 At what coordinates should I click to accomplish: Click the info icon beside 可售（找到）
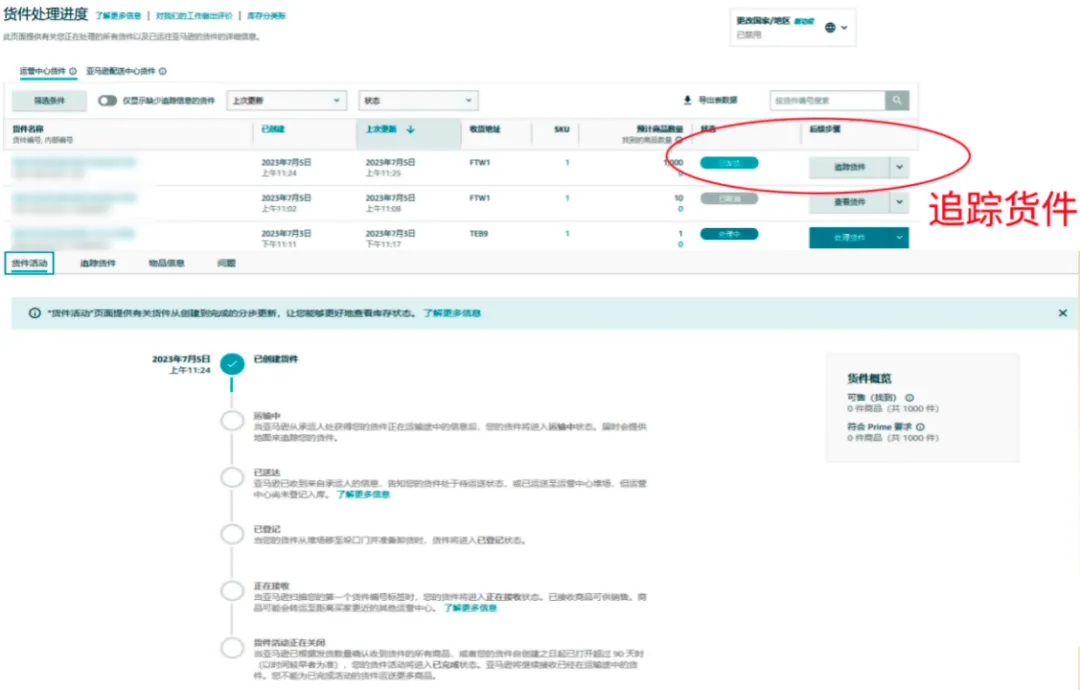909,397
